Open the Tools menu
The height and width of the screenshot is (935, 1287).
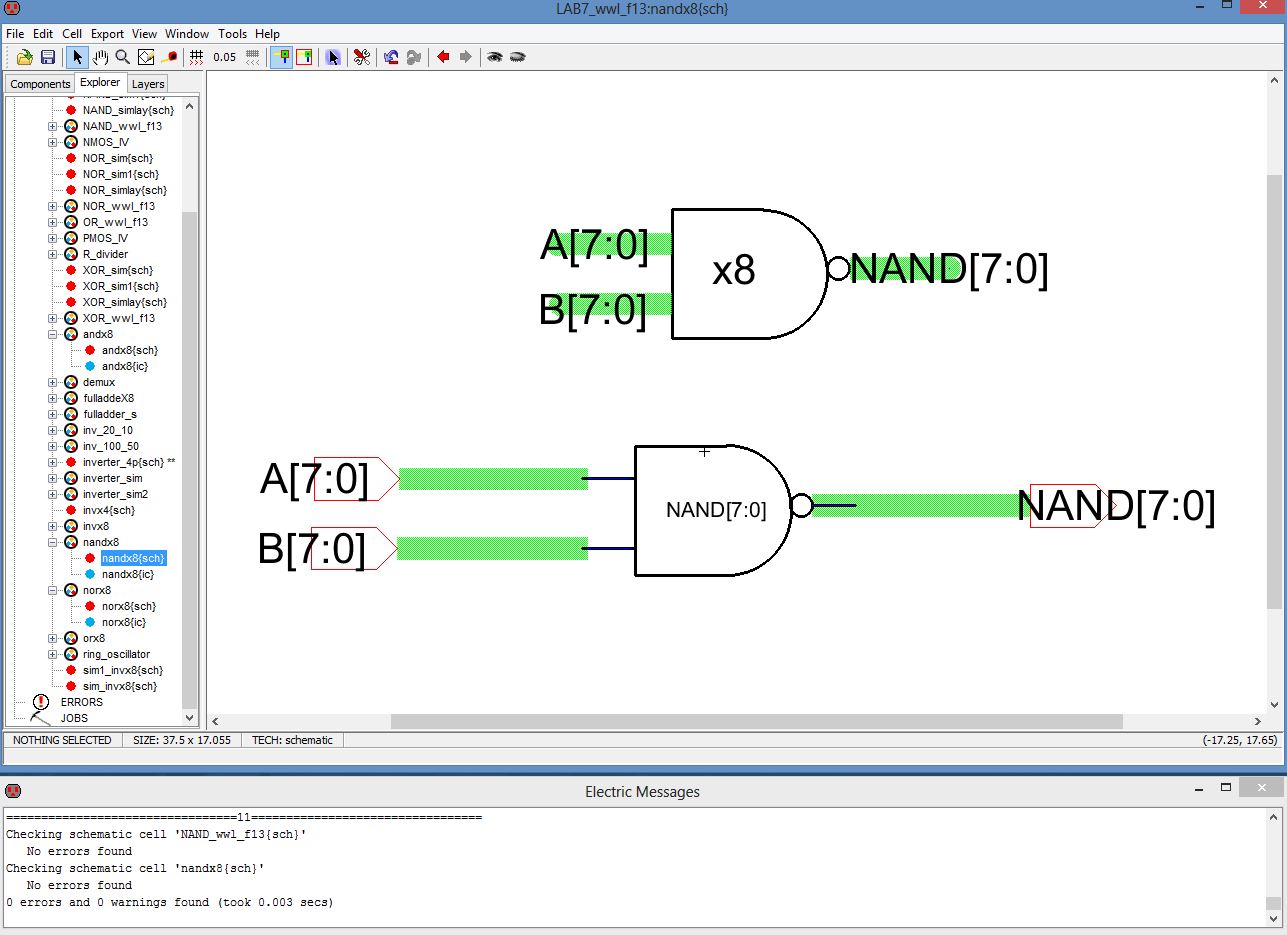point(232,33)
